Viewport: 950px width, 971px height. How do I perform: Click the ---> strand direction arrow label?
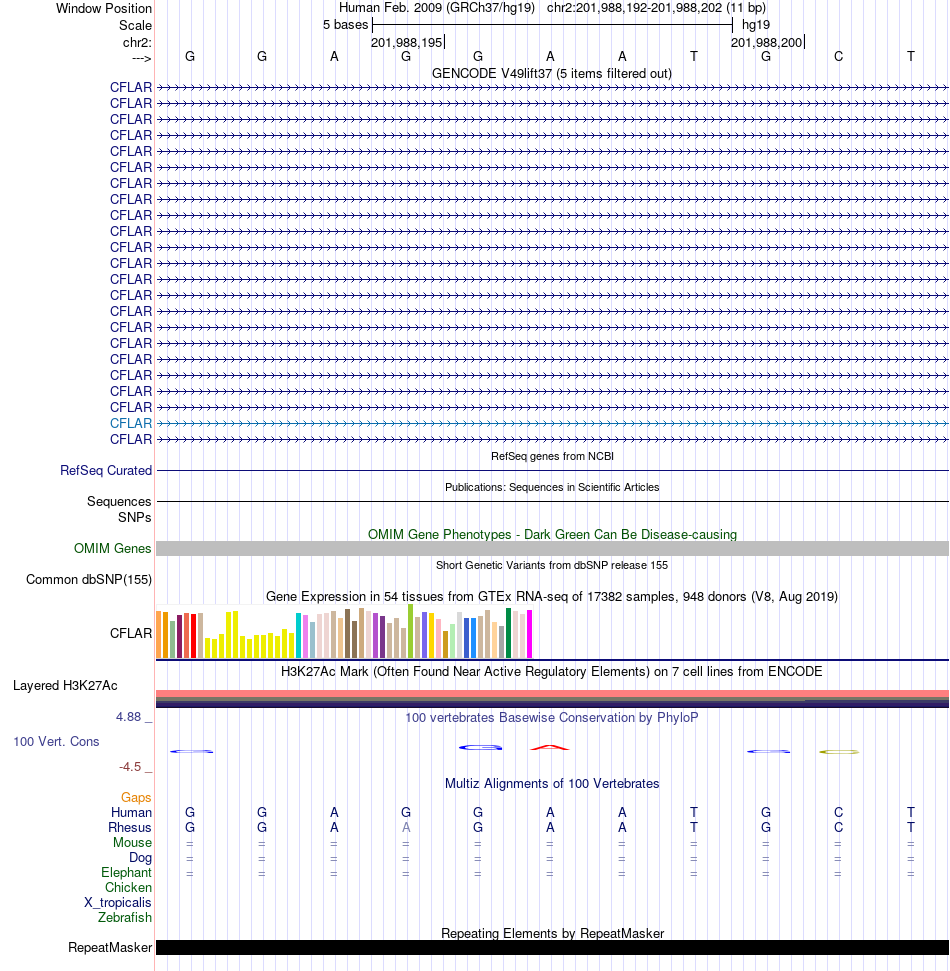(x=141, y=58)
